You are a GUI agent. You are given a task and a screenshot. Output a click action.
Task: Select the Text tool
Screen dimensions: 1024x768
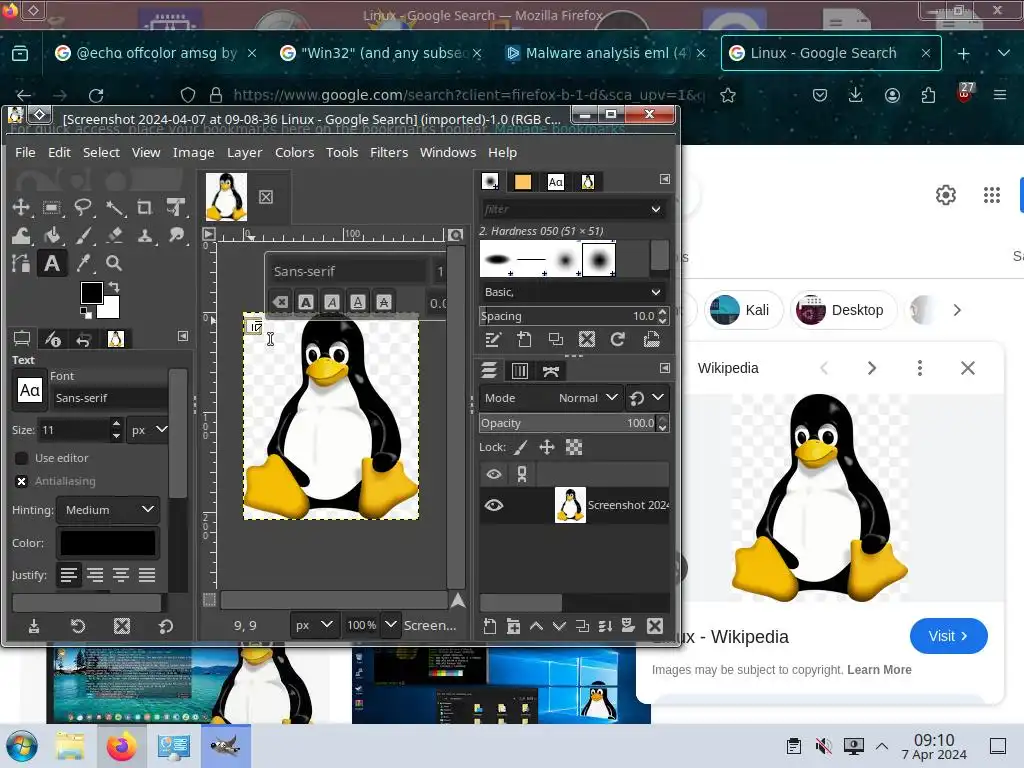[x=52, y=263]
